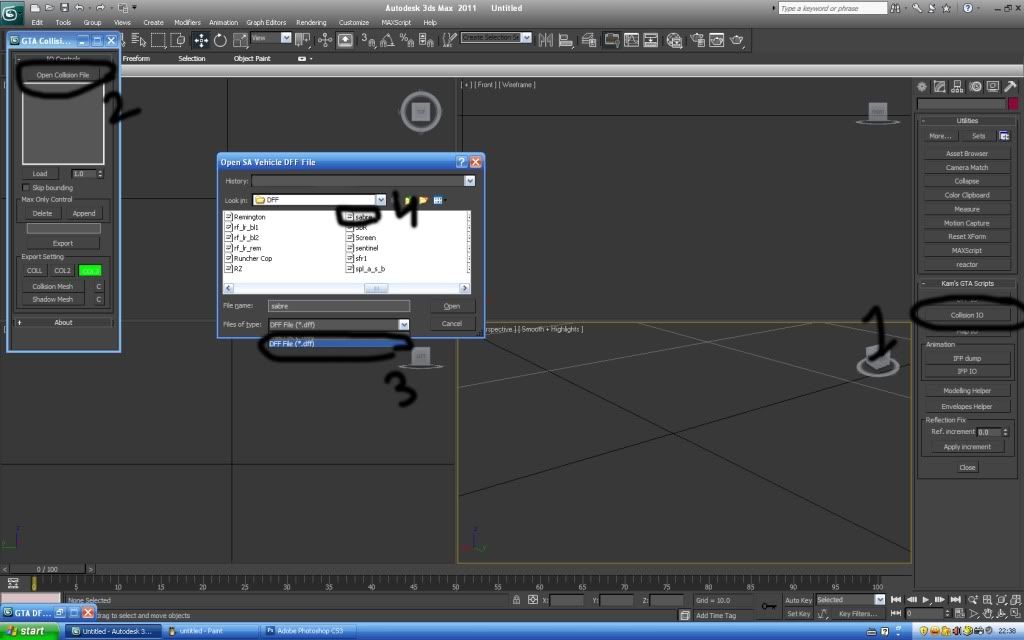The width and height of the screenshot is (1024, 640).
Task: Switch to the Object Paint ribbon tab
Action: coord(252,59)
